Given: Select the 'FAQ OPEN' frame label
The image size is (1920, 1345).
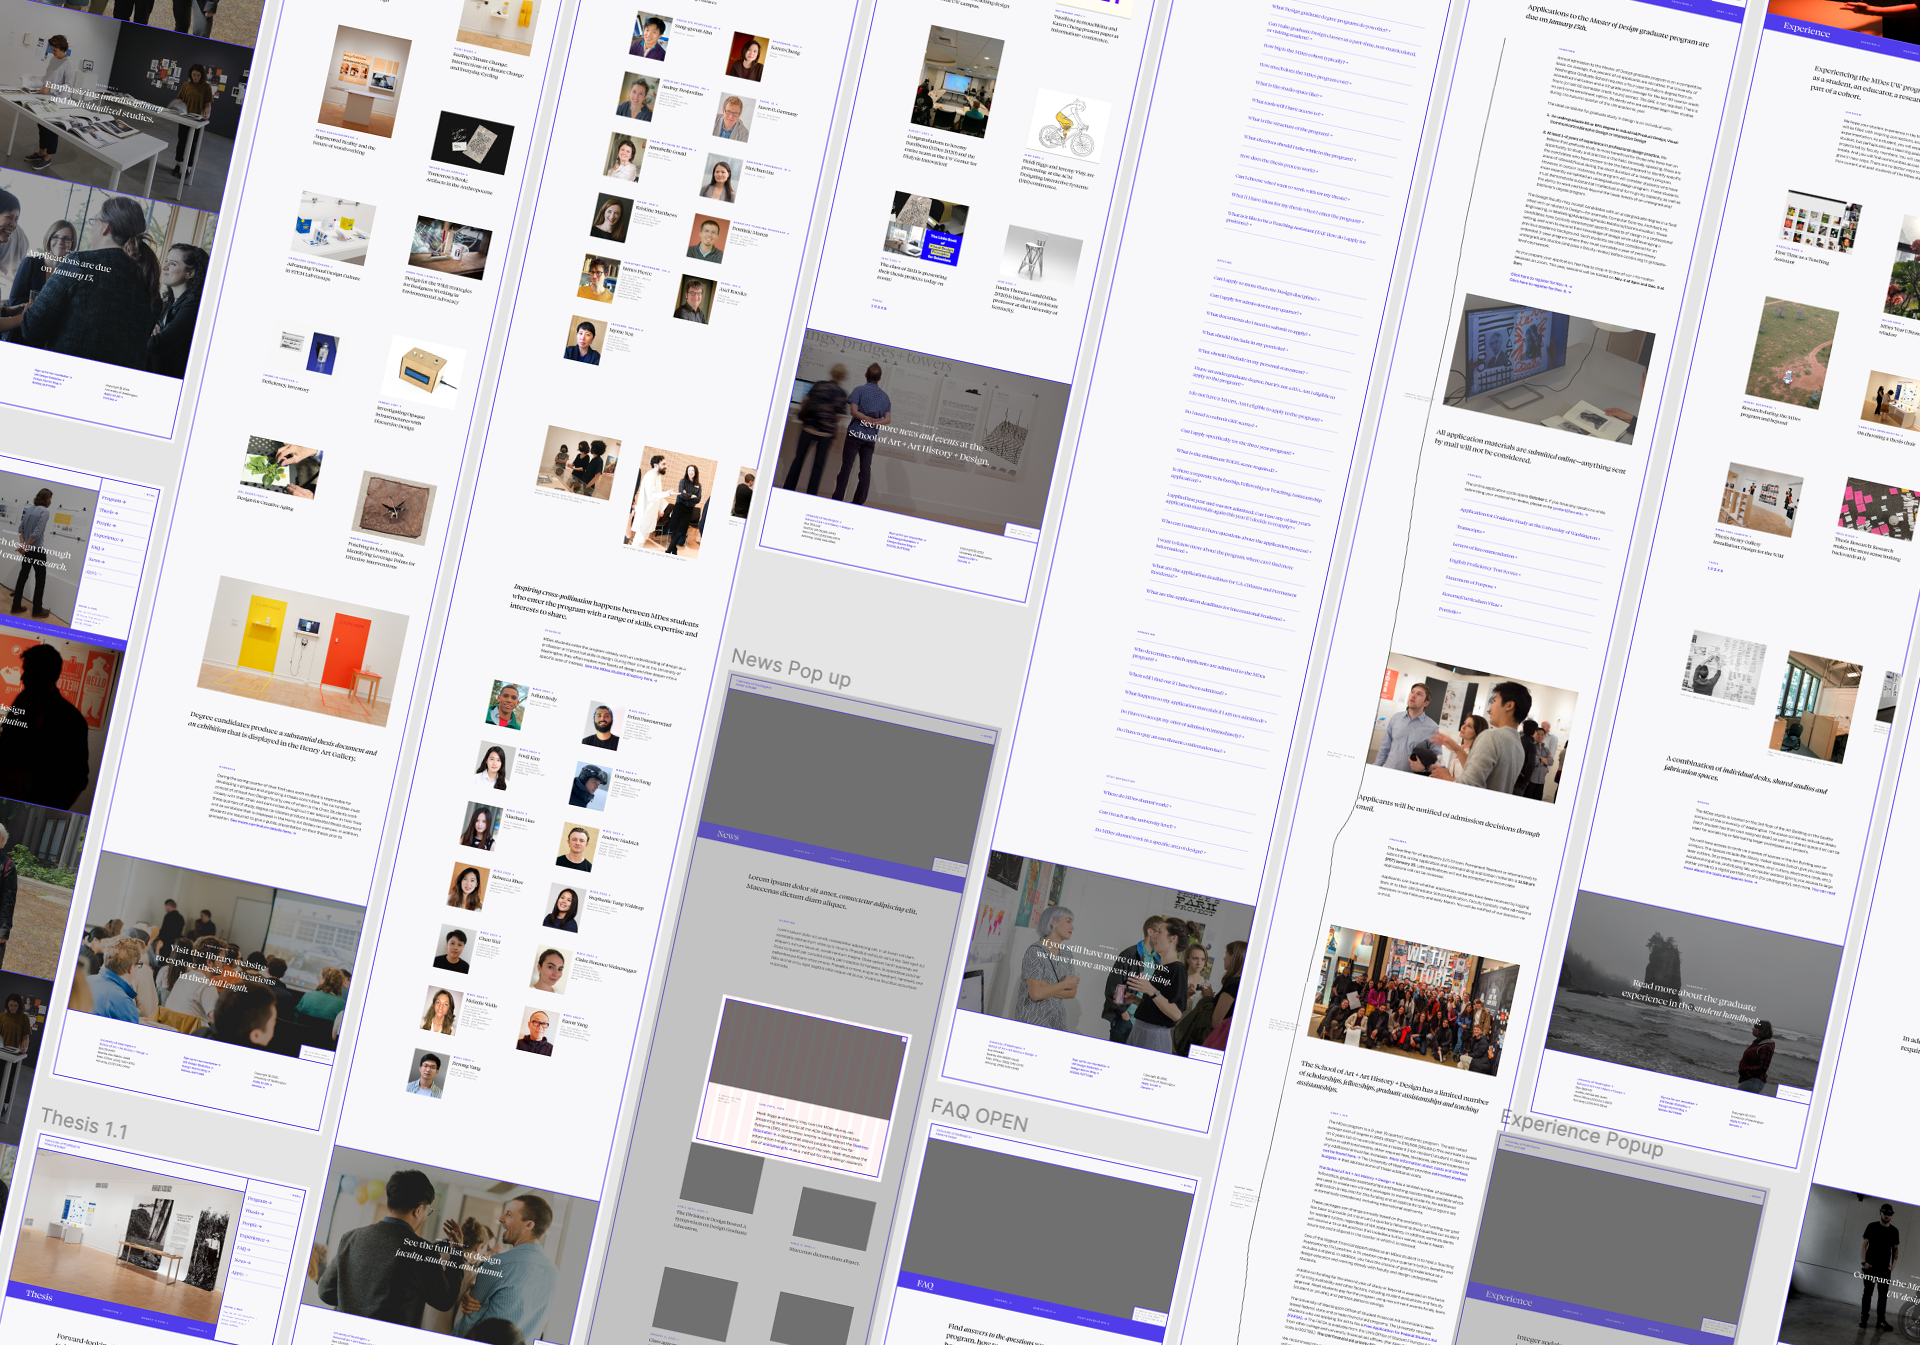Looking at the screenshot, I should pos(979,1115).
